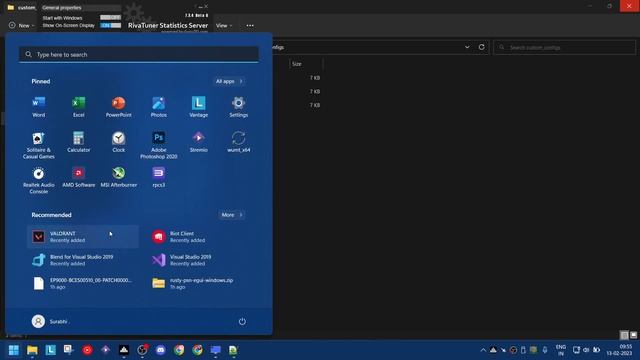Viewport: 640px width, 360px height.
Task: Open rusty-psn-egui-windows.zip recommended file
Action: click(203, 283)
